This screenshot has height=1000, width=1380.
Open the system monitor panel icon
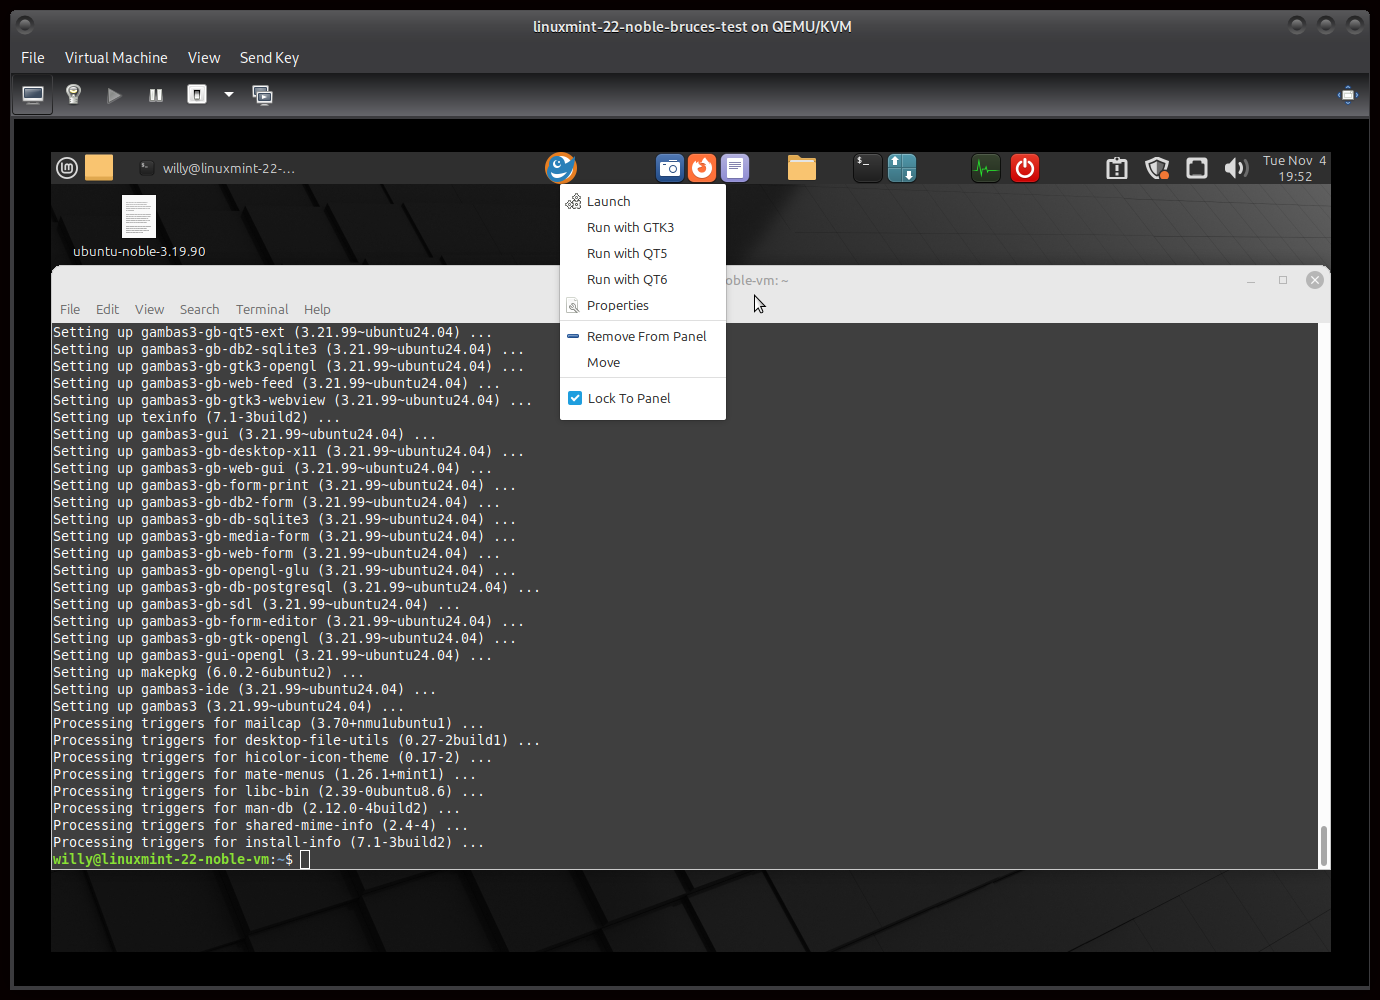985,168
